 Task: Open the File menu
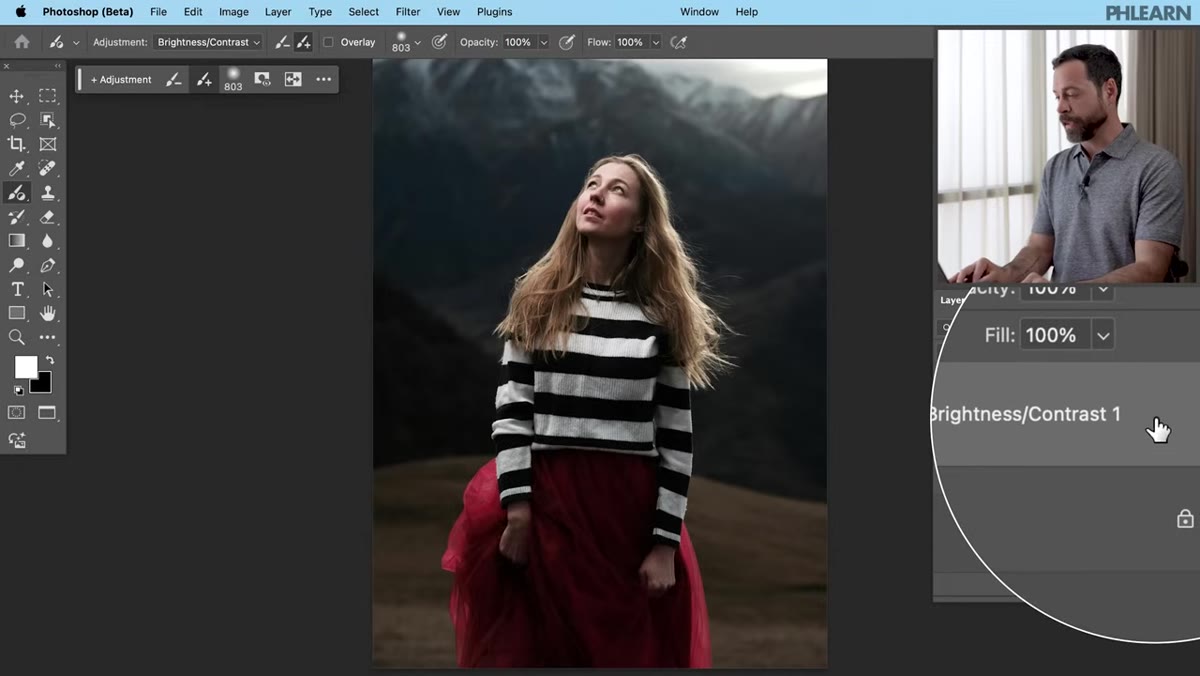(x=158, y=12)
